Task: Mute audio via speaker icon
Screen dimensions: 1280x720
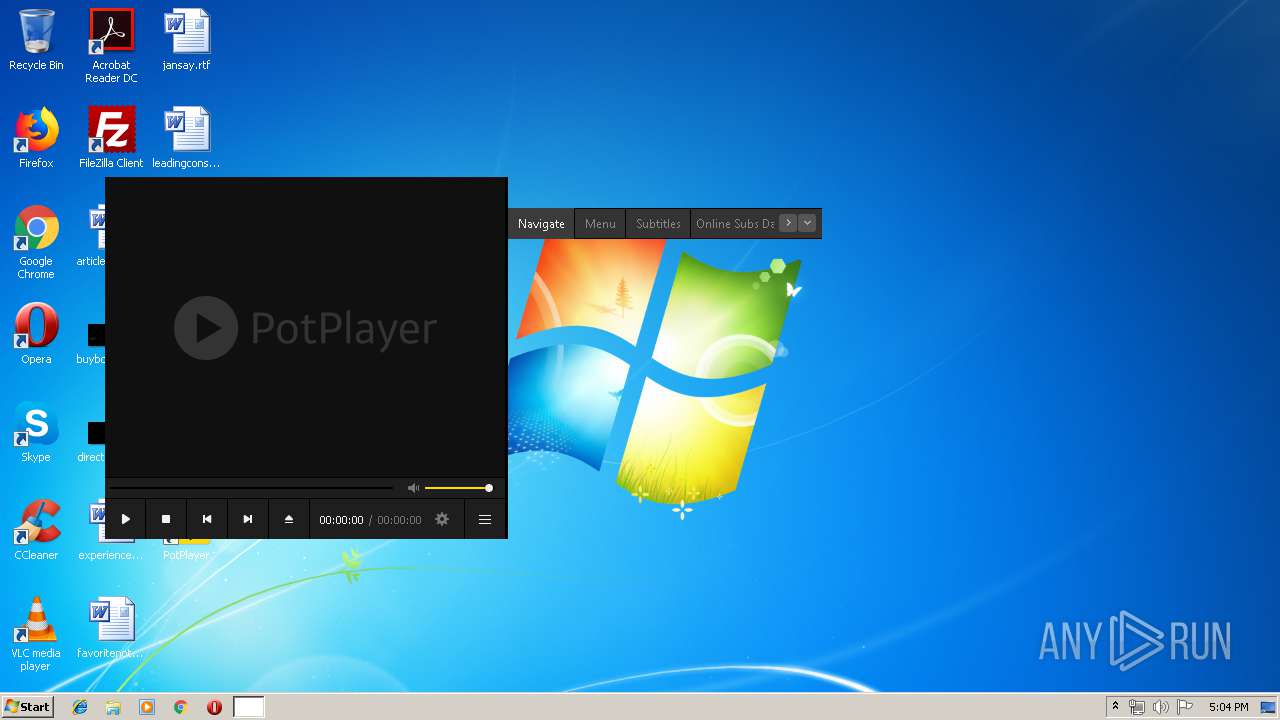Action: pyautogui.click(x=413, y=488)
